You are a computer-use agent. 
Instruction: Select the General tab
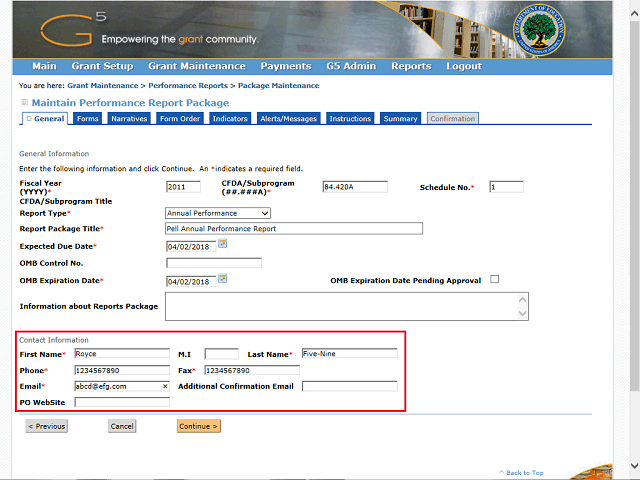pos(45,118)
